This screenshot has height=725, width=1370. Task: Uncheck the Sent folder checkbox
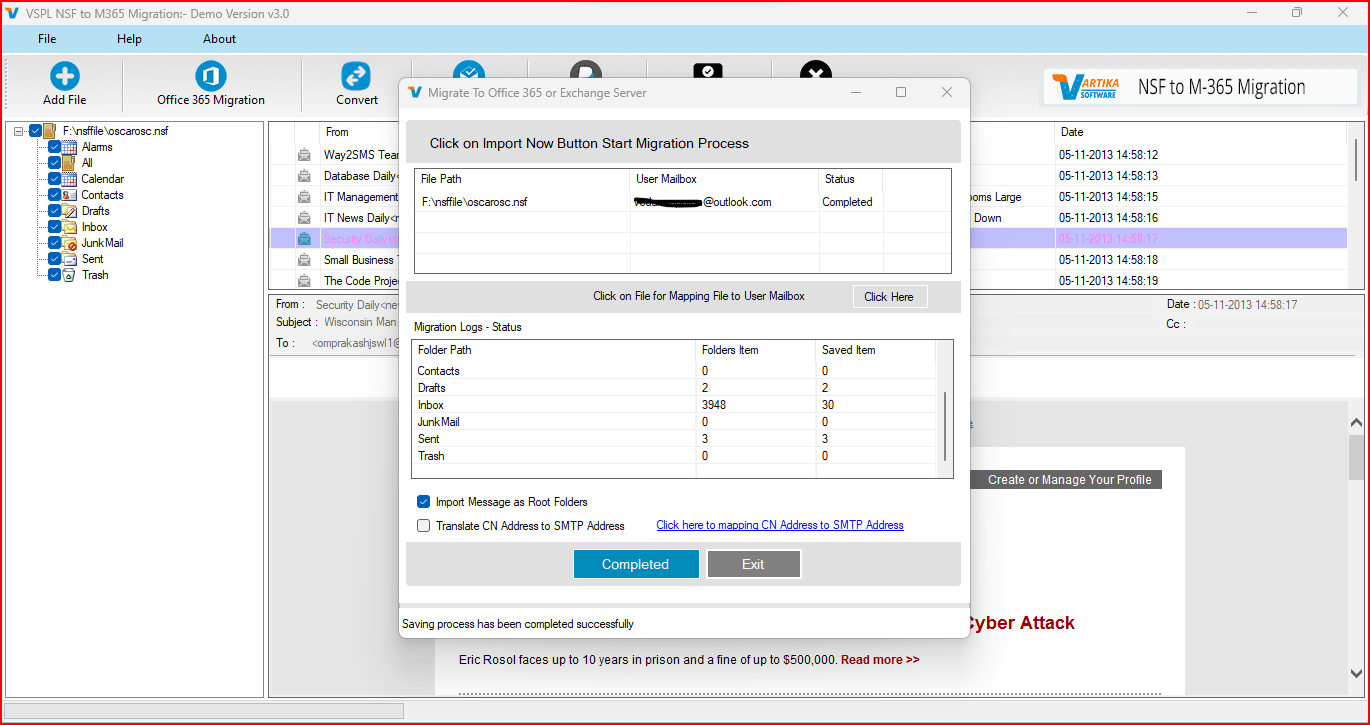55,259
